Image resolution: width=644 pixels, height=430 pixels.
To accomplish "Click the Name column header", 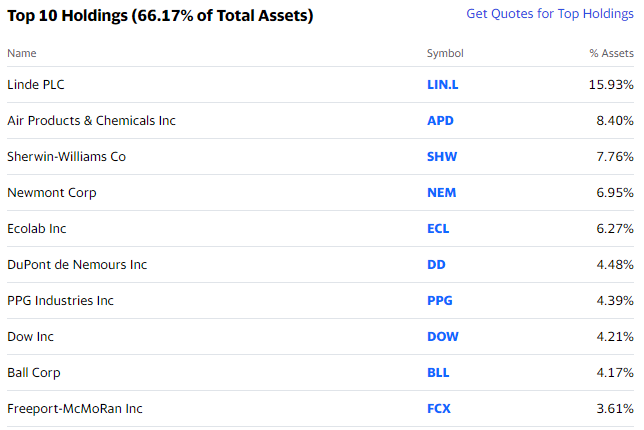I will (22, 53).
